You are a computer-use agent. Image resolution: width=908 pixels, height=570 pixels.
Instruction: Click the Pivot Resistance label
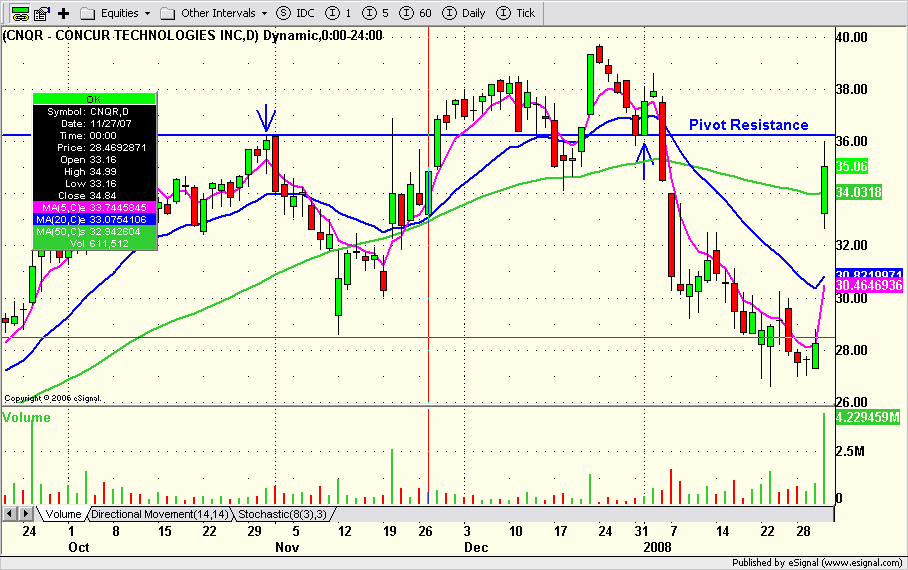(x=748, y=125)
